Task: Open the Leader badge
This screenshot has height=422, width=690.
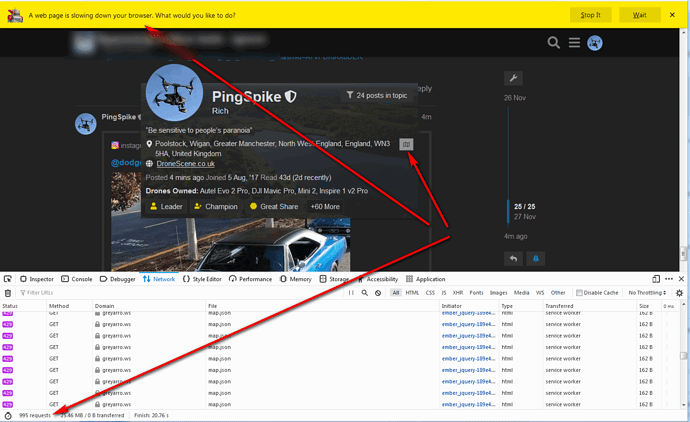Action: tap(166, 206)
